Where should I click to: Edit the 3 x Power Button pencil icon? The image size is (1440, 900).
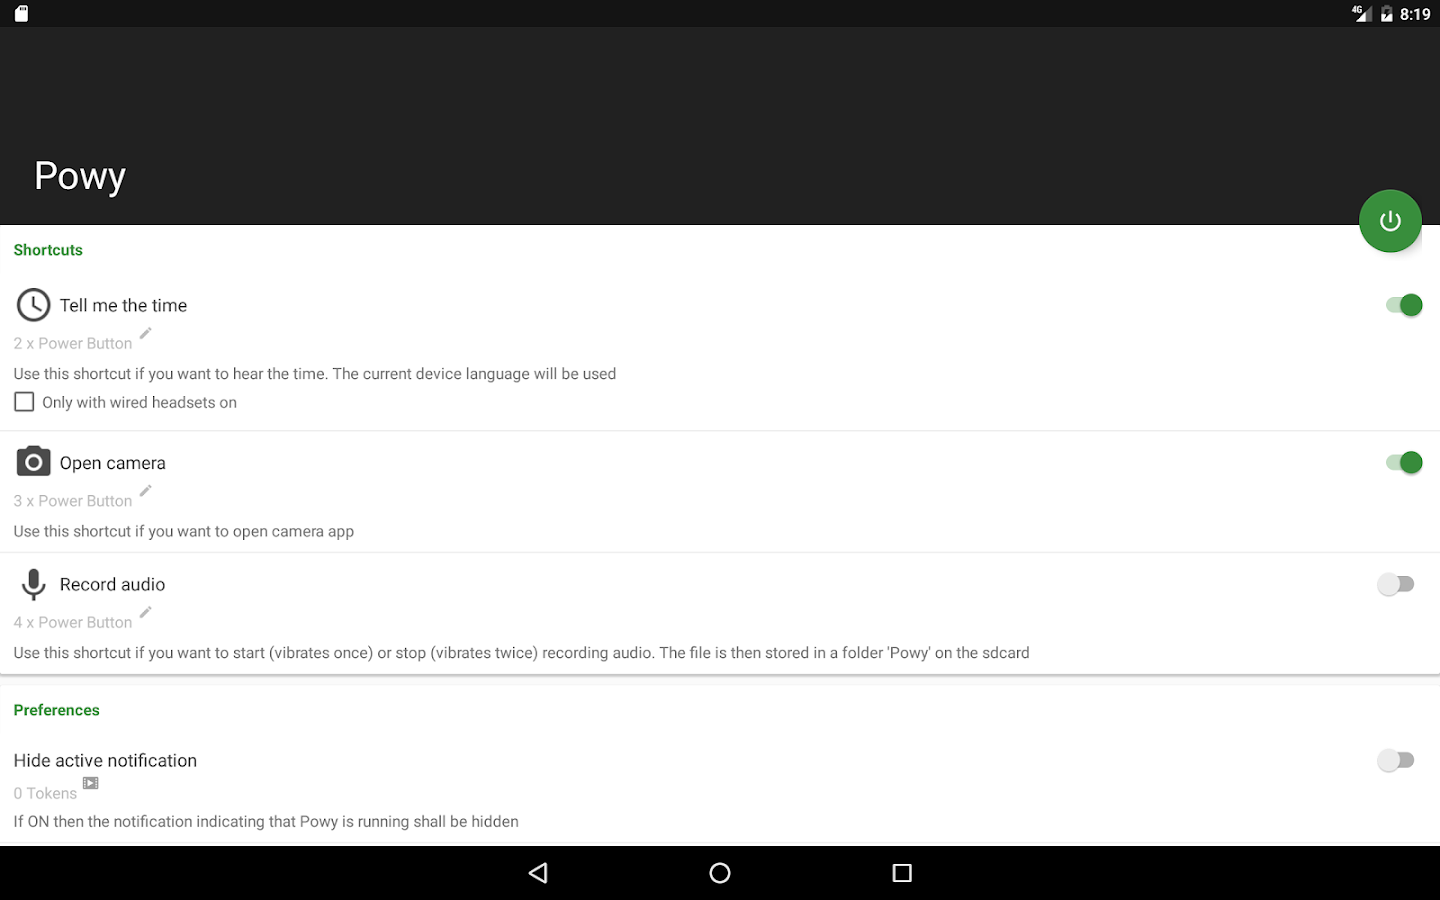pos(146,491)
